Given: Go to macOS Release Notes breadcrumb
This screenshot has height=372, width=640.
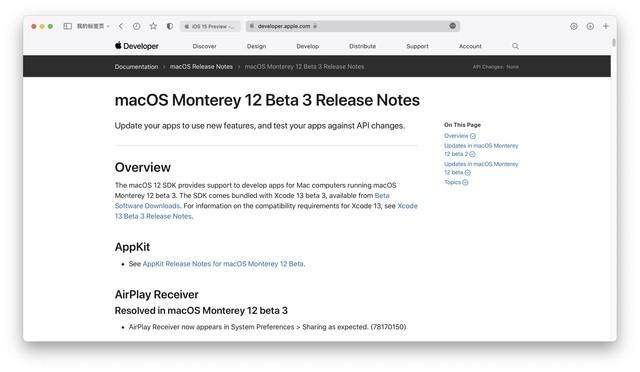Looking at the screenshot, I should [201, 67].
